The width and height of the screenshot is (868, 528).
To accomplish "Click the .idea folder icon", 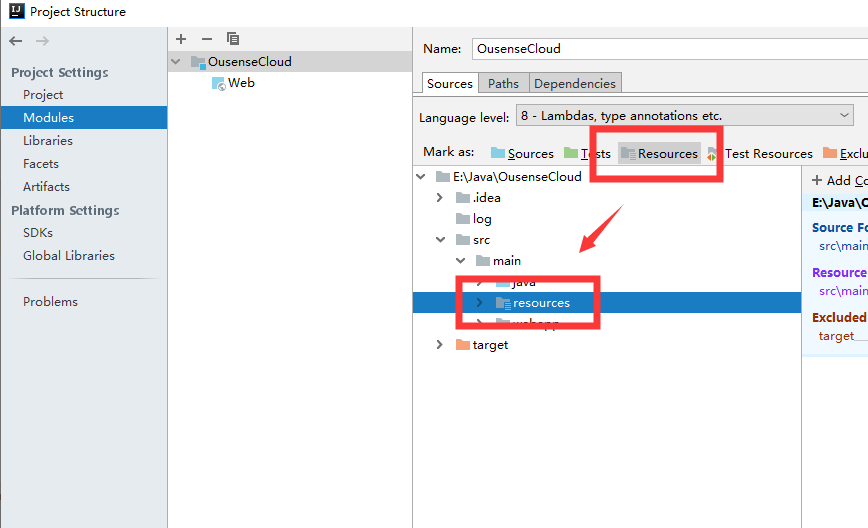I will (463, 198).
